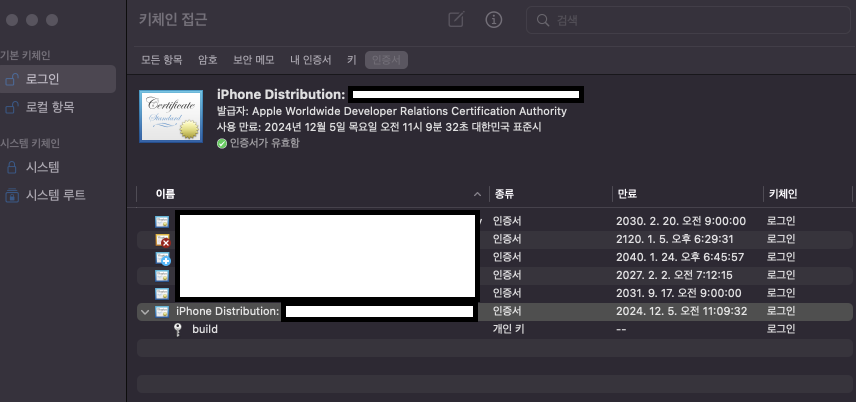Select the iPhone Distribution row in list
The image size is (856, 402).
tap(494, 311)
